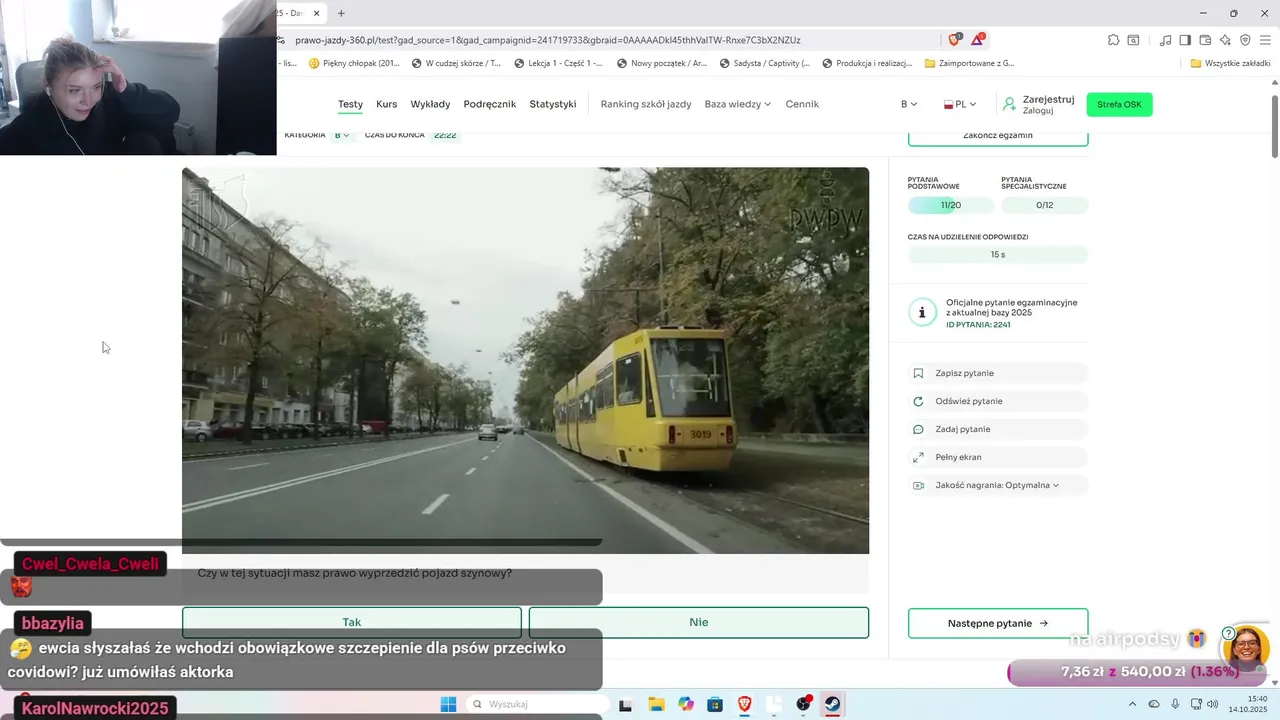Open the KATEGORIA B selector above video

point(342,135)
